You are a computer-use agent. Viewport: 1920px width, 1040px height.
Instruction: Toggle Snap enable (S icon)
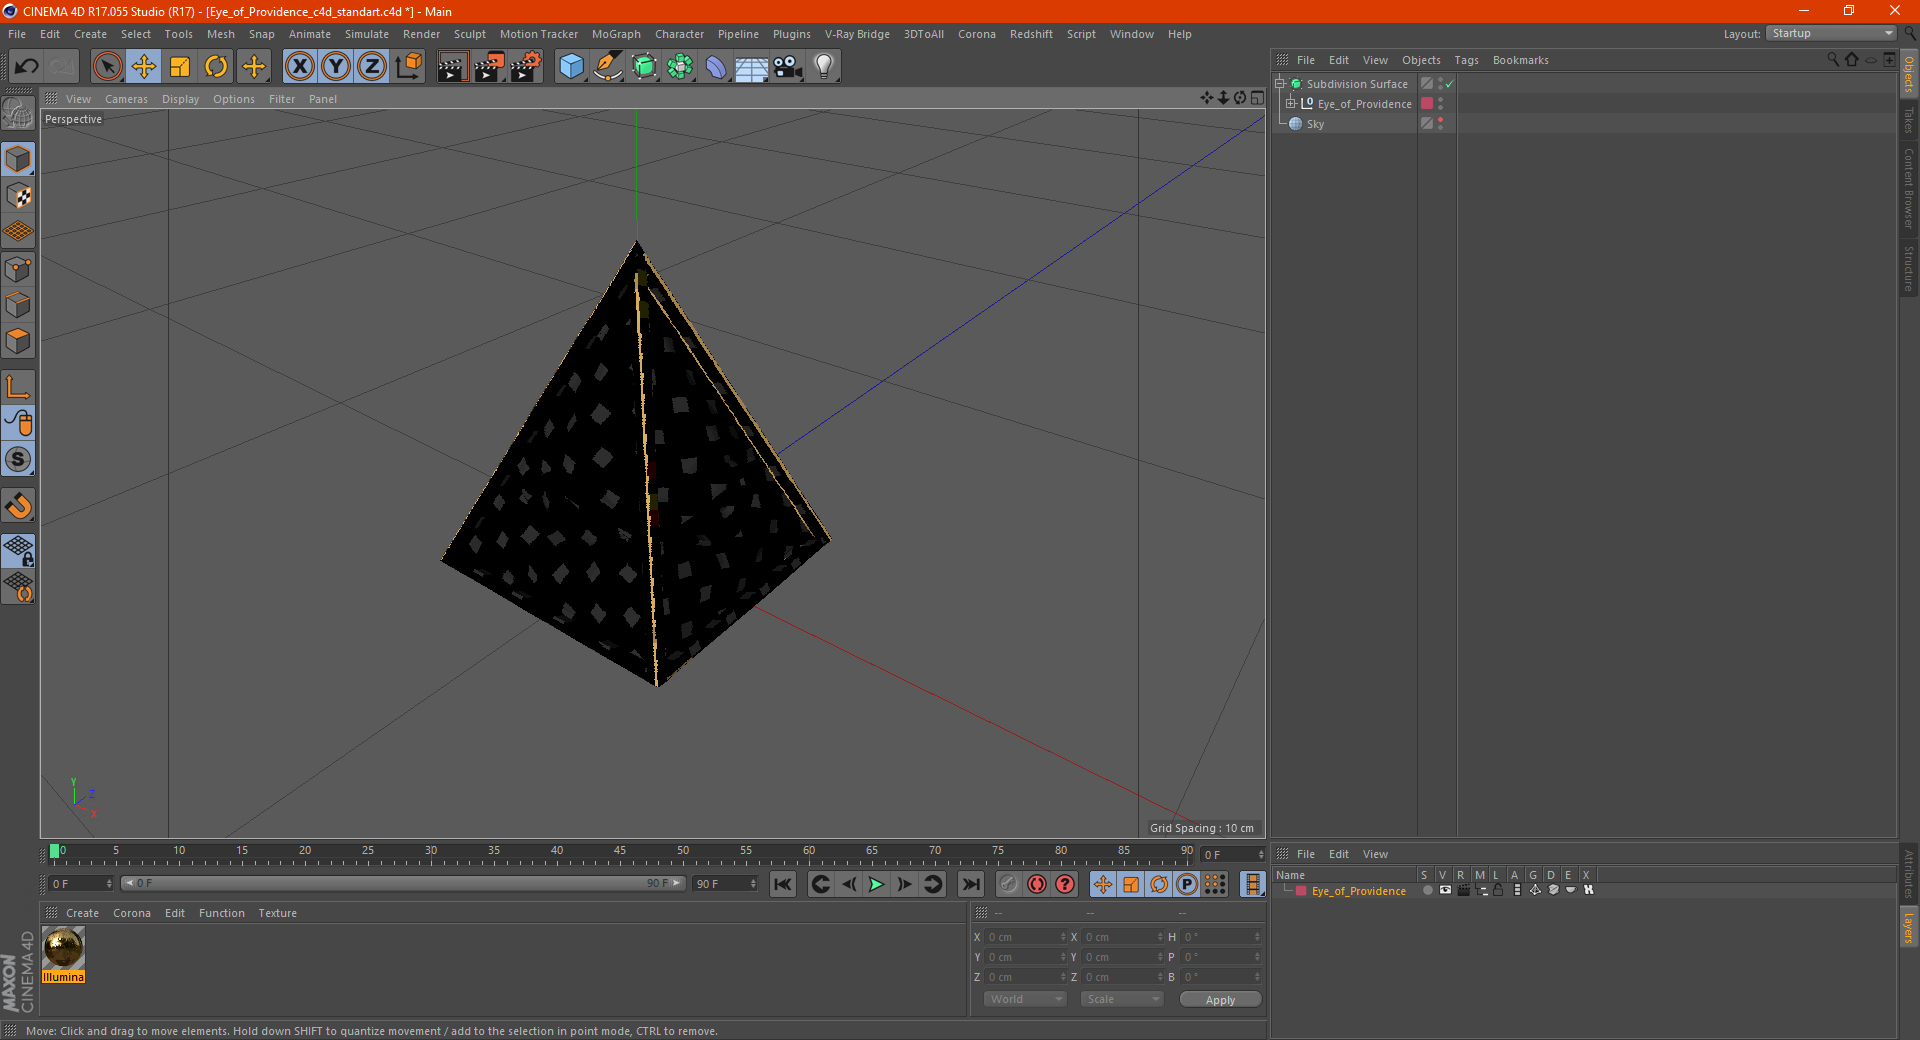(18, 459)
